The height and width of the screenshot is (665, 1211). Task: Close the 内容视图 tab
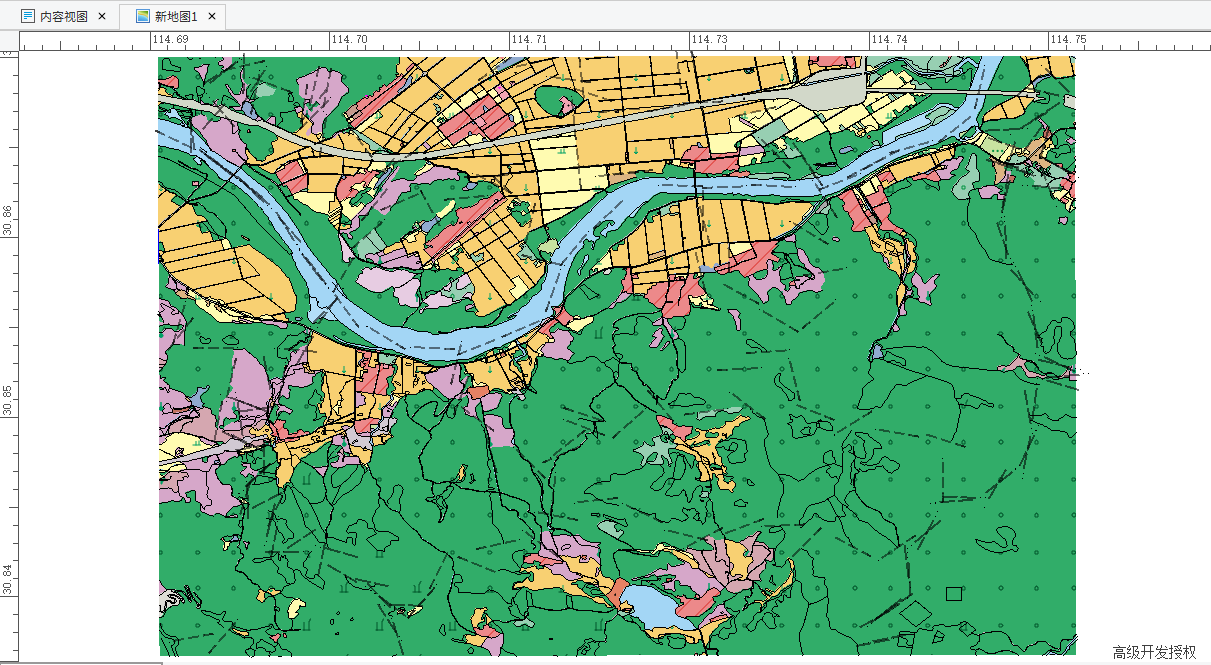(x=102, y=17)
